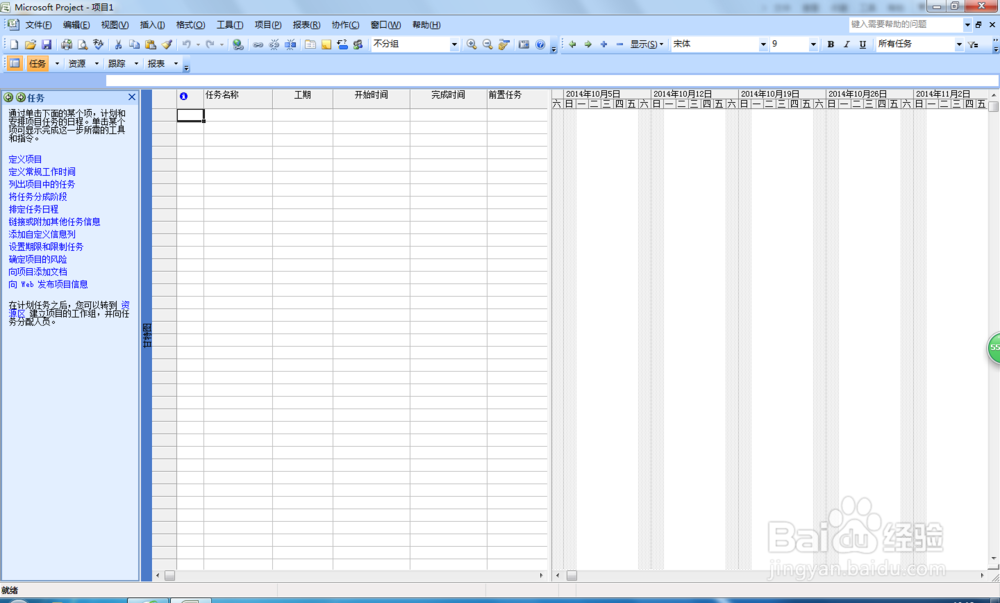Click the Print icon

click(x=66, y=45)
